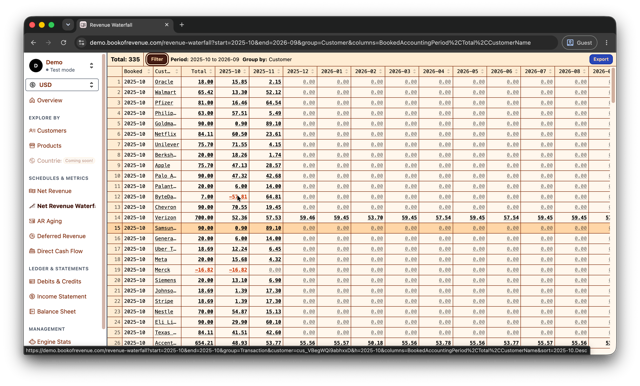
Task: Sort by the Total column header
Action: 198,71
